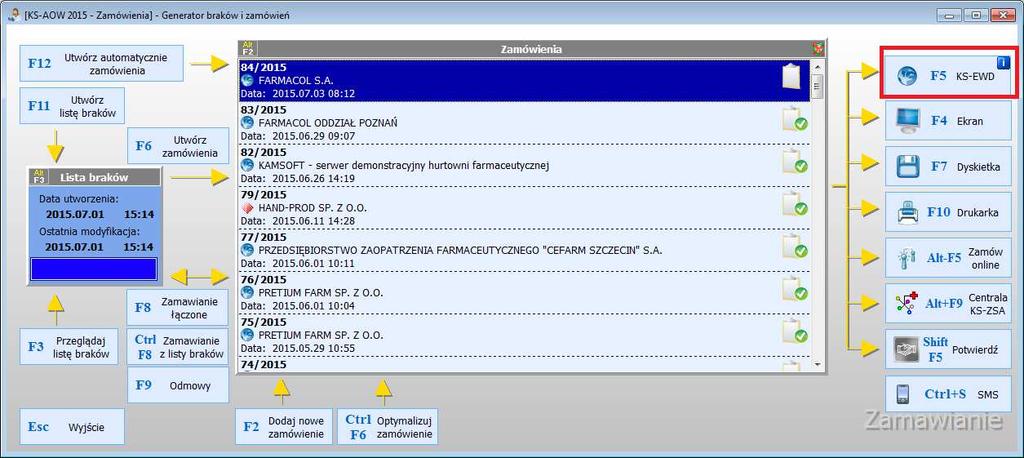This screenshot has height=458, width=1024.
Task: Select order 76/2015 PRETIUM FARM
Action: [x=524, y=293]
